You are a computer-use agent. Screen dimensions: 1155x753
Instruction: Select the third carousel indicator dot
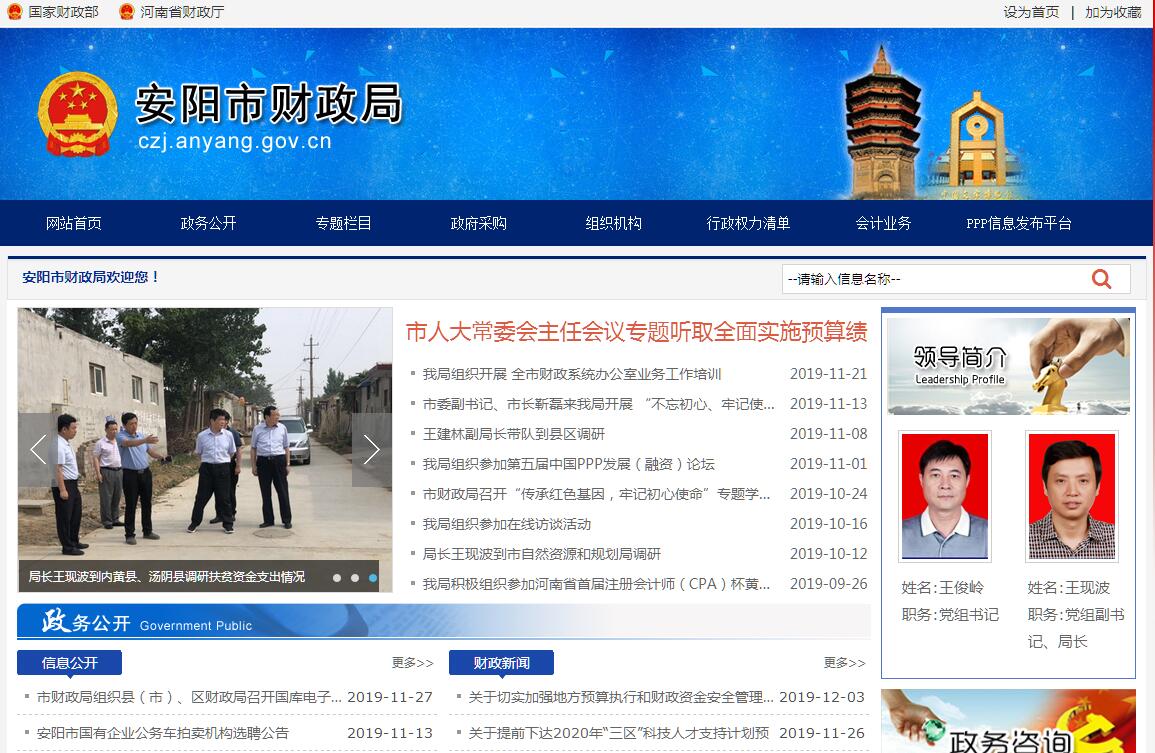point(373,578)
